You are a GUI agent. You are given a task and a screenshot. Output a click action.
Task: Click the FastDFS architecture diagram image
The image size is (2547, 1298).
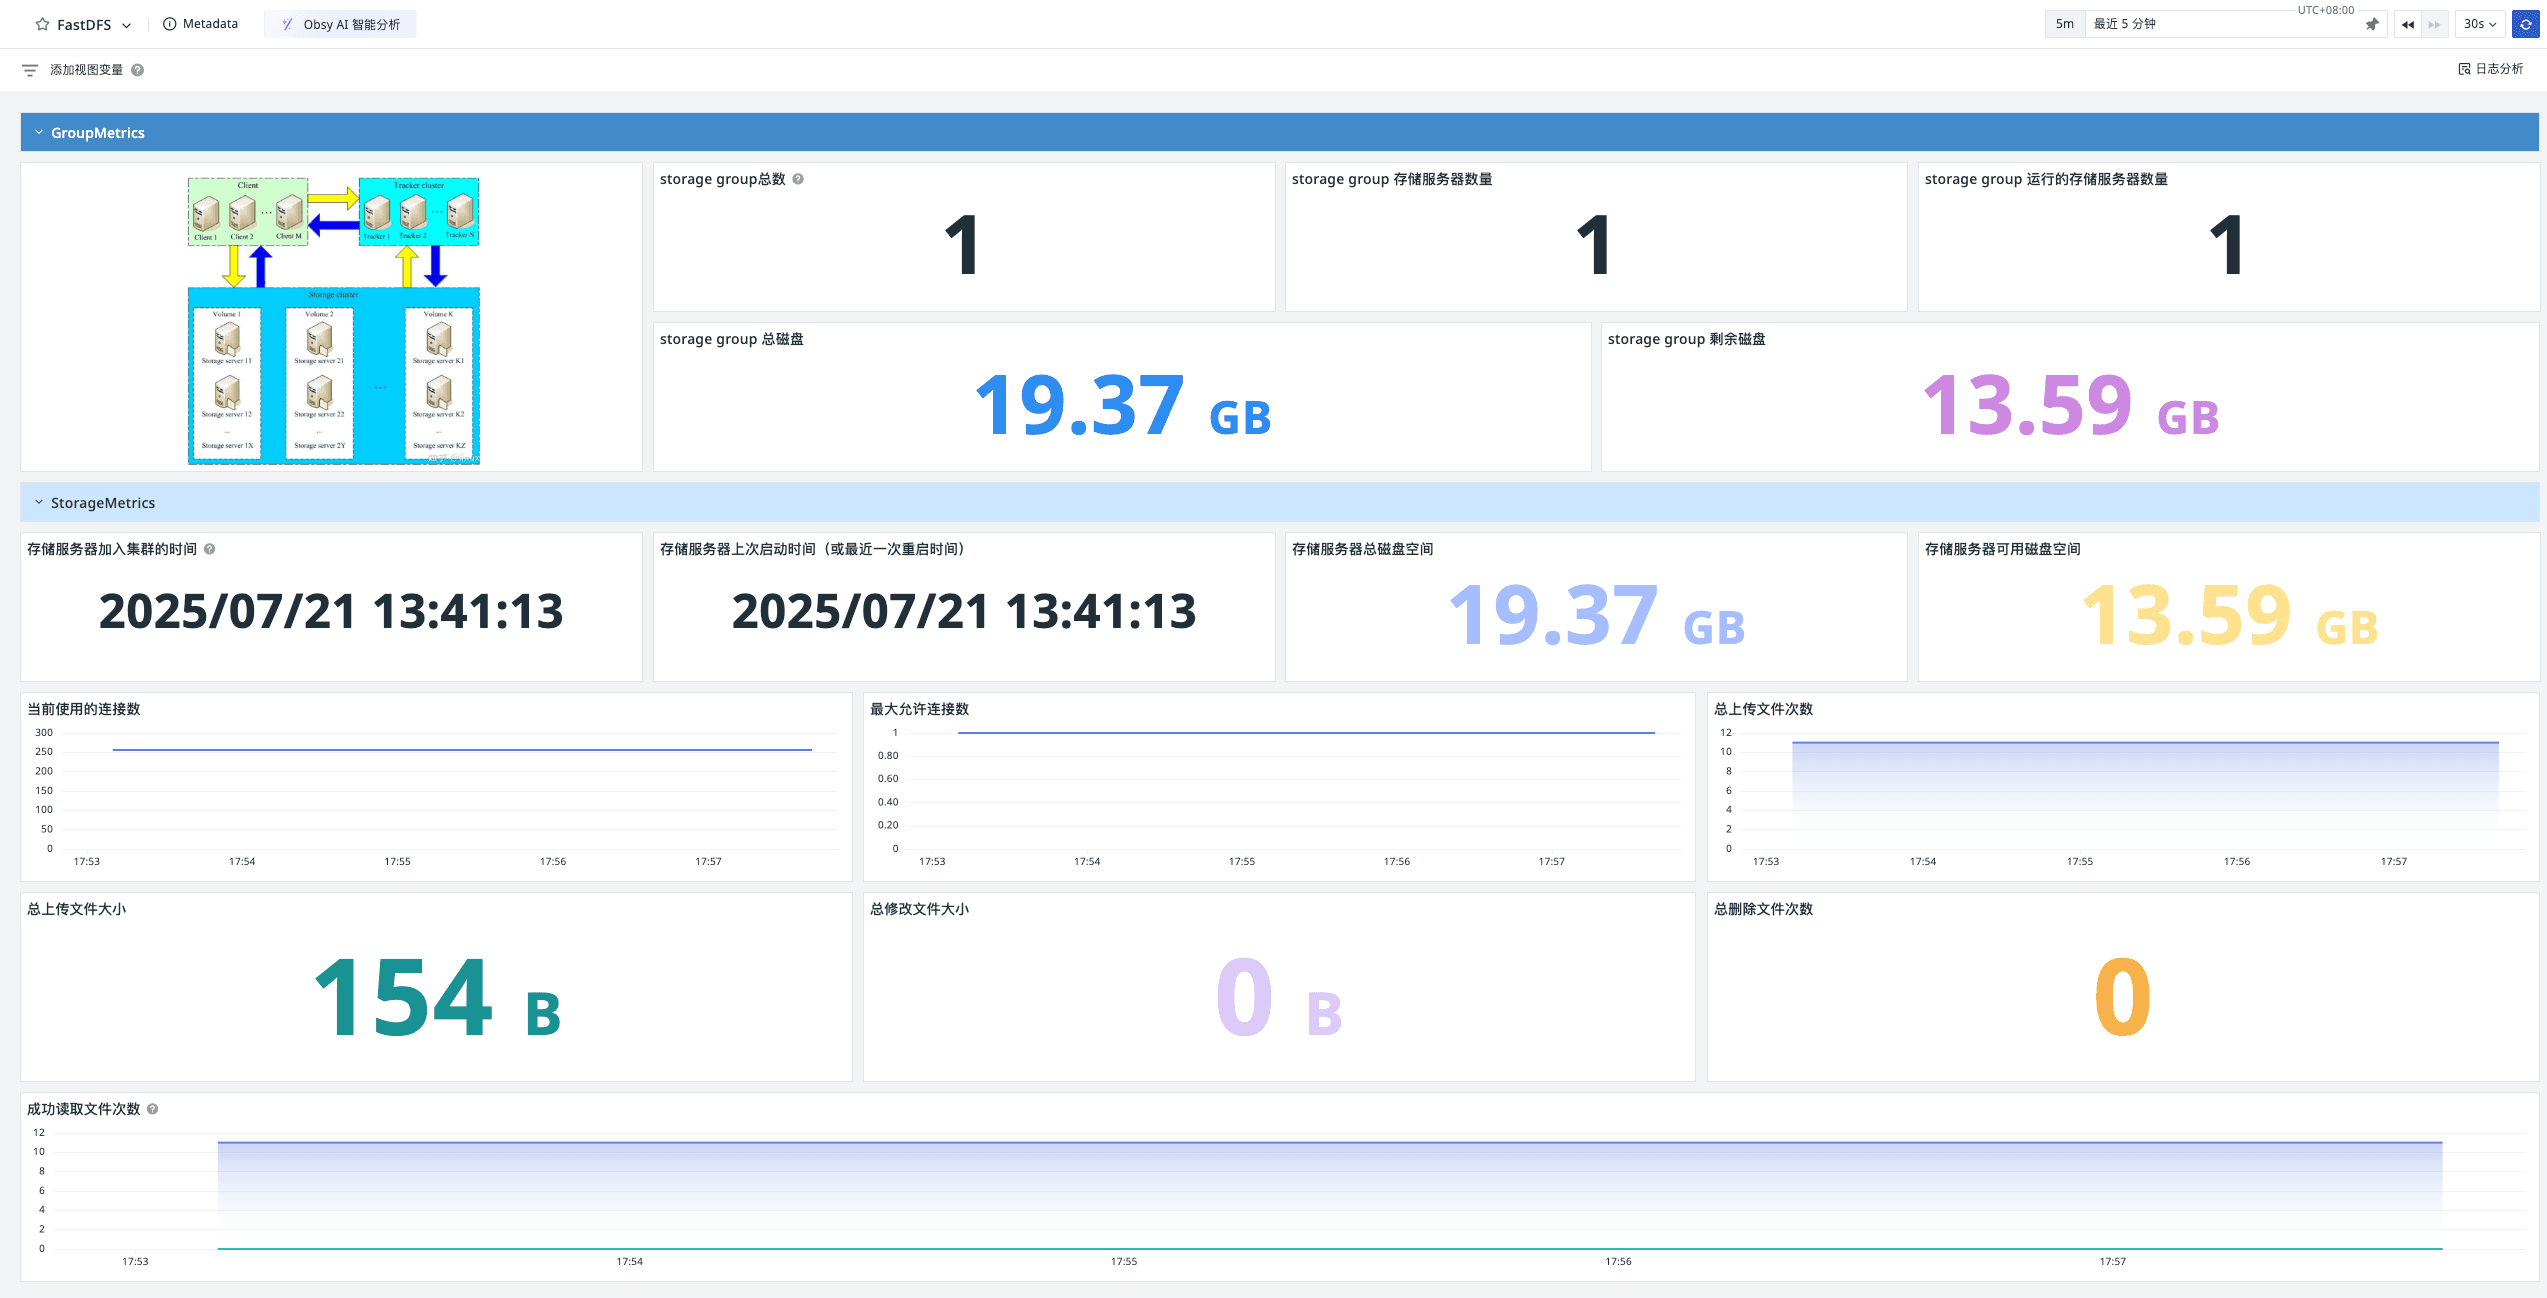tap(334, 320)
